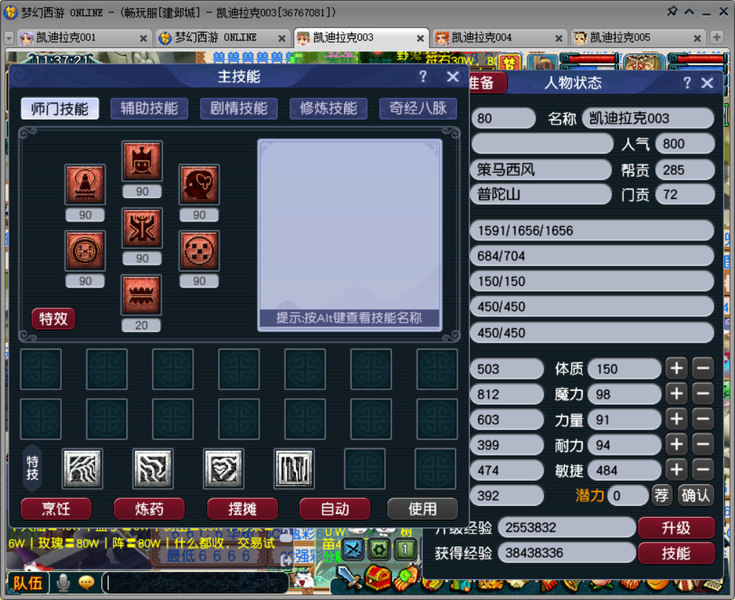The image size is (735, 600).
Task: Open help for the 主技能 window
Action: coord(422,76)
